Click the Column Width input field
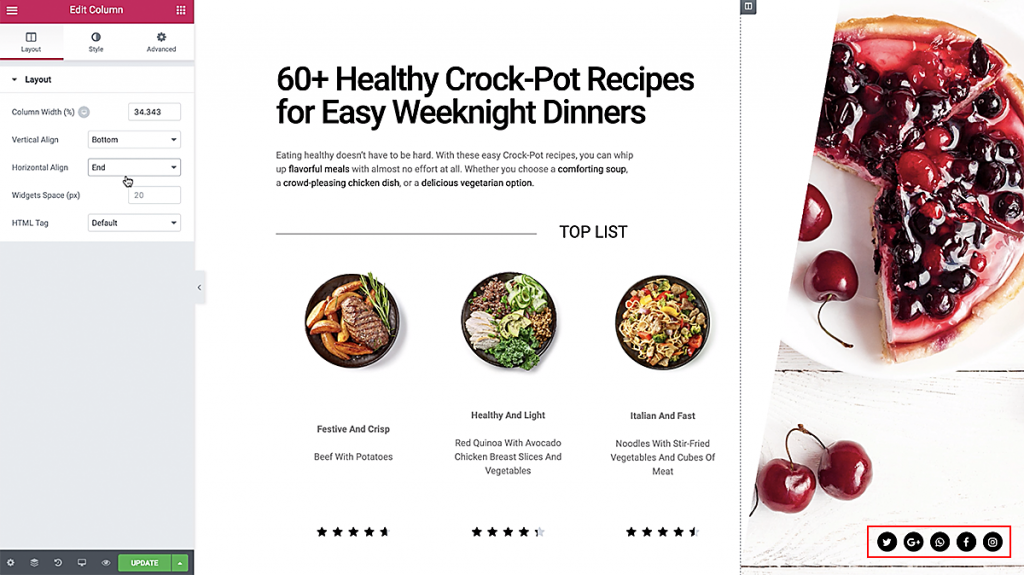The width and height of the screenshot is (1024, 575). [x=154, y=112]
